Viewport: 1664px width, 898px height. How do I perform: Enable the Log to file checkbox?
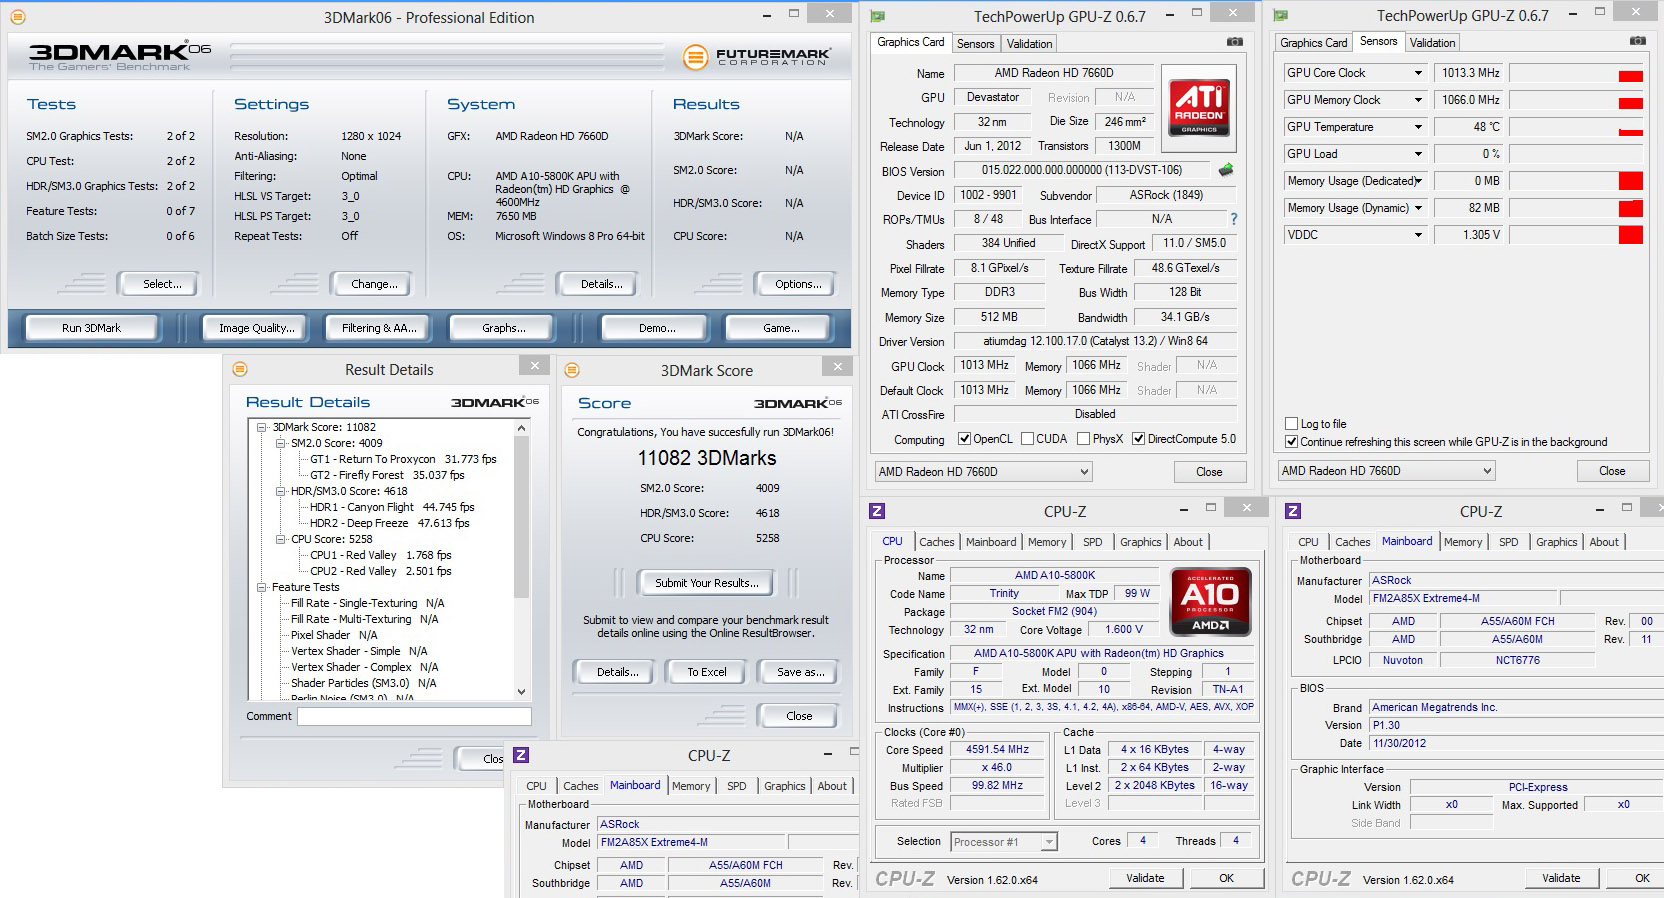[1291, 424]
